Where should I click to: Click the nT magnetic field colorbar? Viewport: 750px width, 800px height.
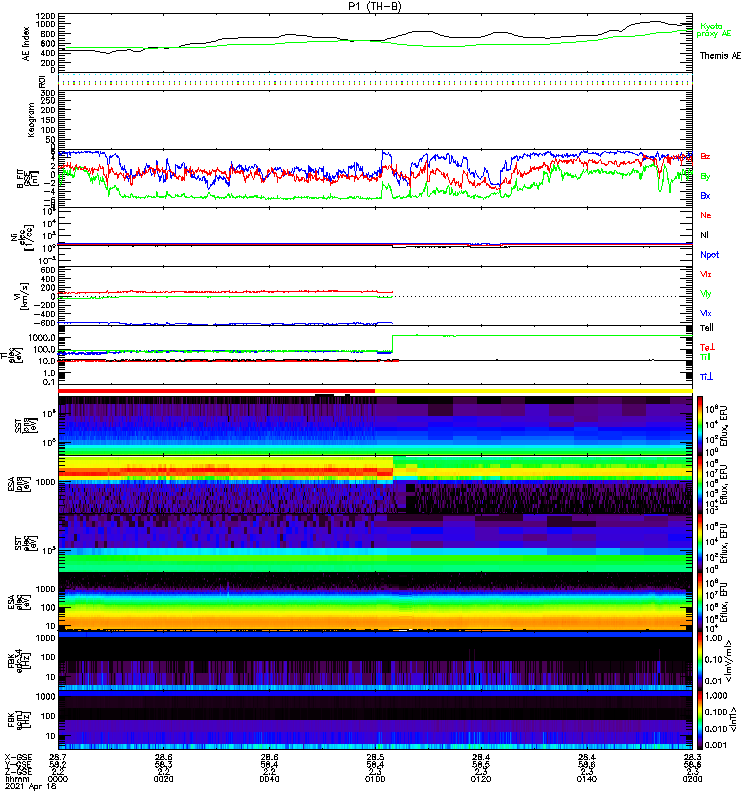coord(700,720)
